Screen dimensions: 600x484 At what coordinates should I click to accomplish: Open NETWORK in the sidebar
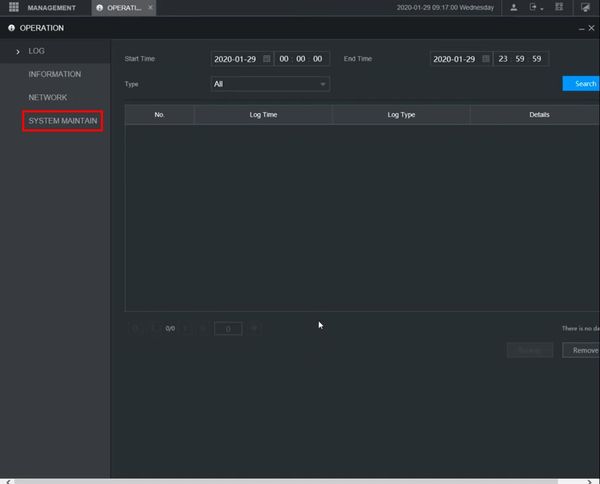tap(48, 97)
